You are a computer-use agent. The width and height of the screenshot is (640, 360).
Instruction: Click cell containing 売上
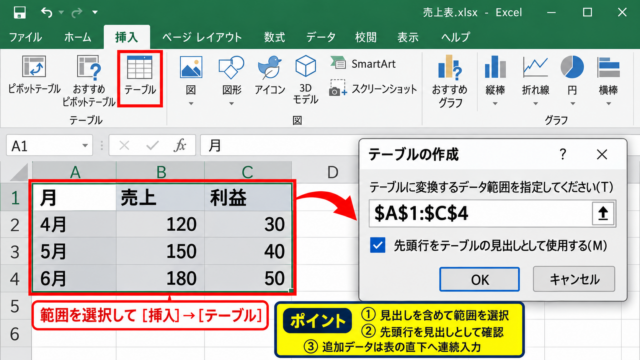pos(160,198)
